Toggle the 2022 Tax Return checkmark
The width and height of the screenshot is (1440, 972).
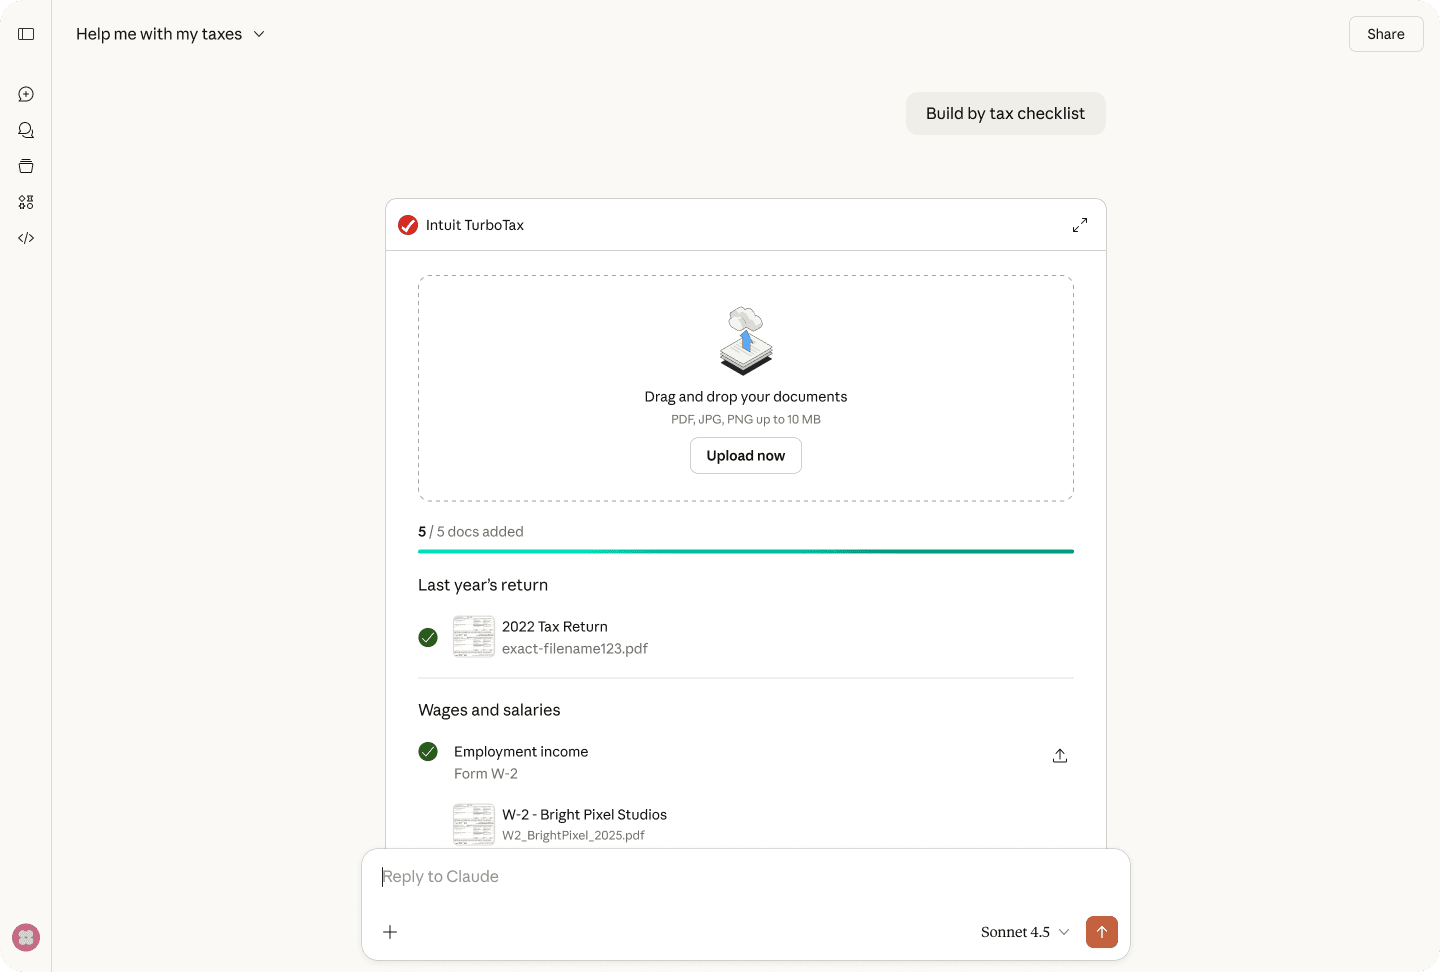coord(428,637)
